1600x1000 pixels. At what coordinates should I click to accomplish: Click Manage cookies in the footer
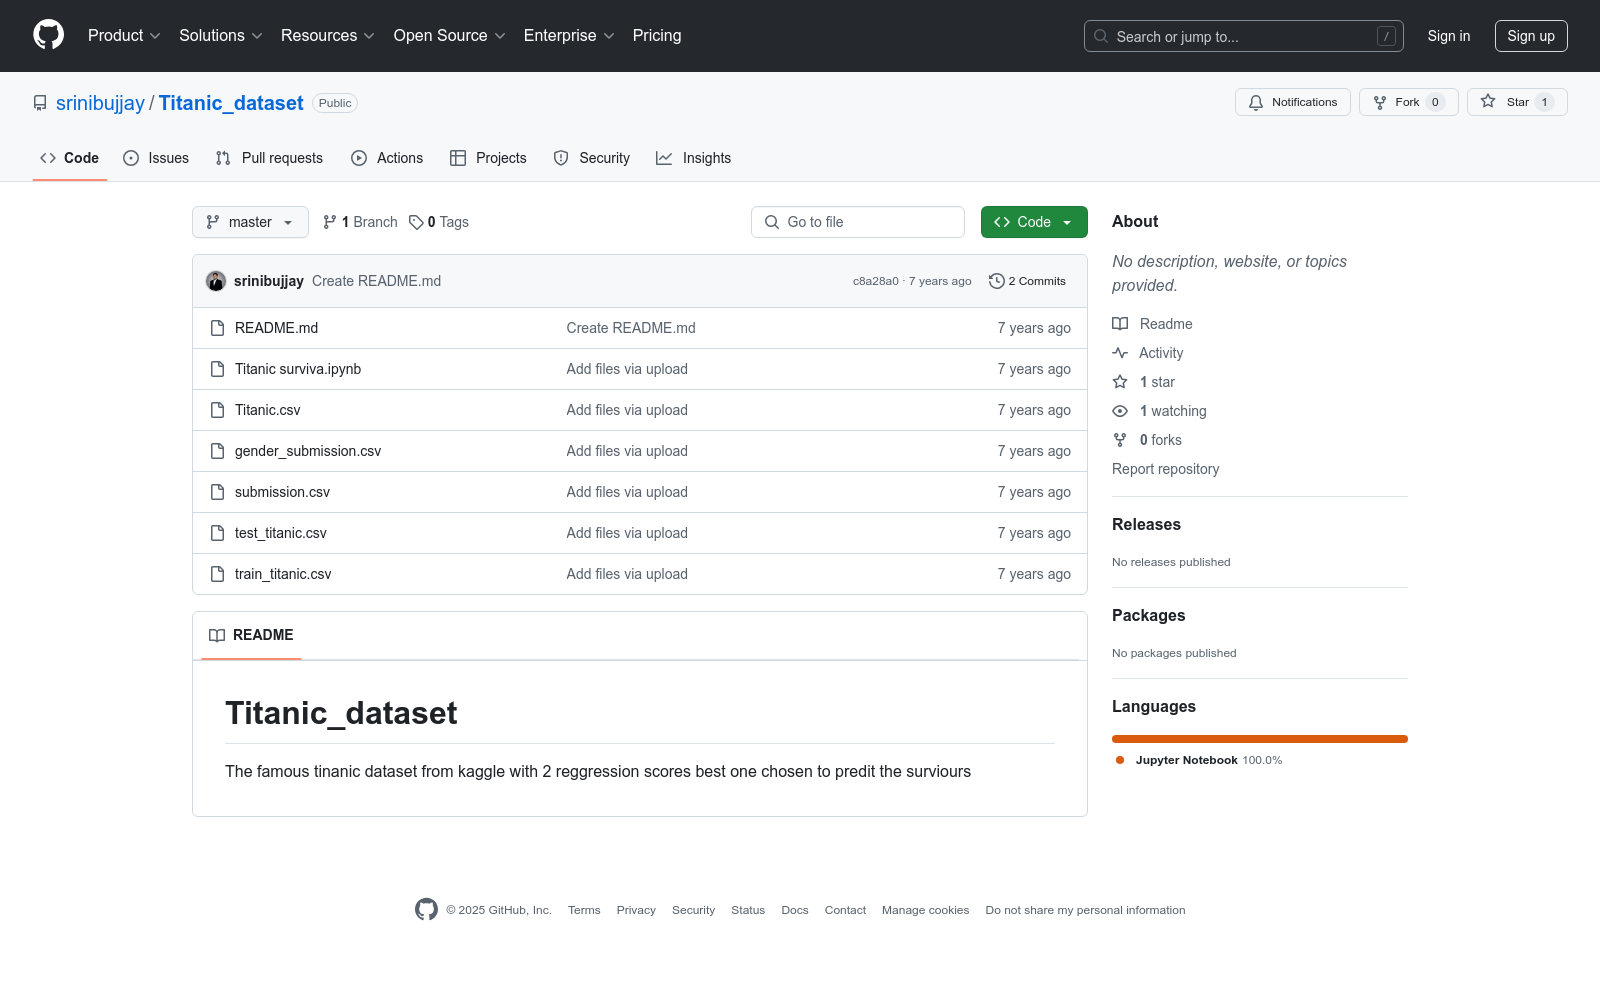(926, 910)
